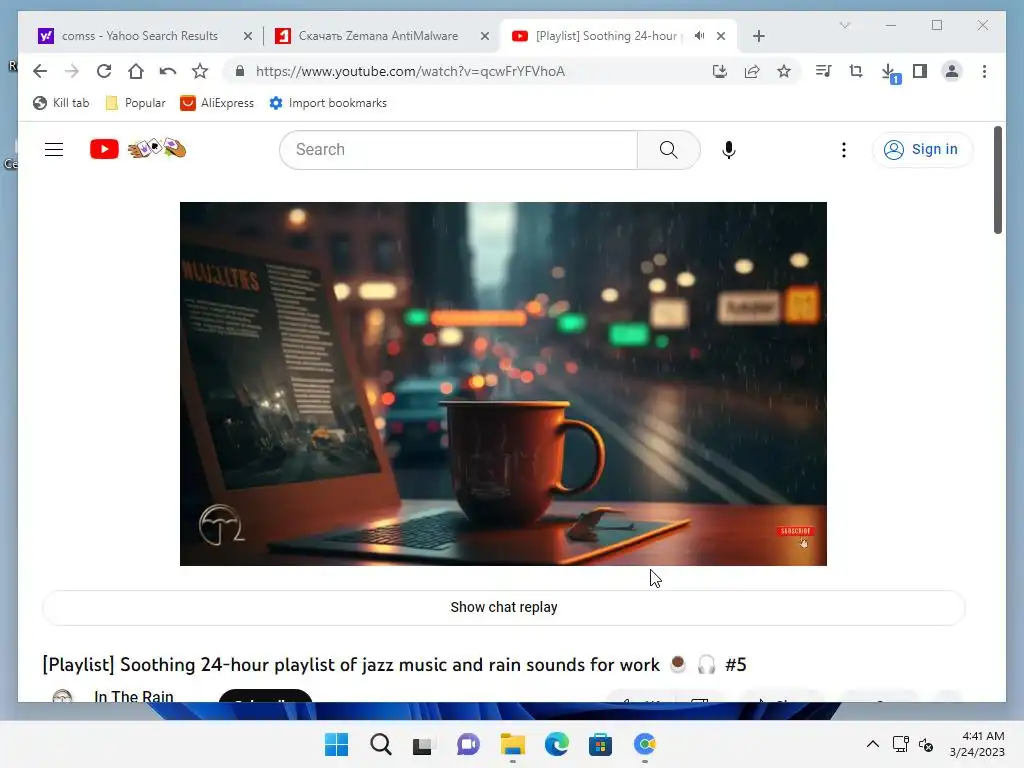Click the active browser taskbar icon

click(645, 744)
